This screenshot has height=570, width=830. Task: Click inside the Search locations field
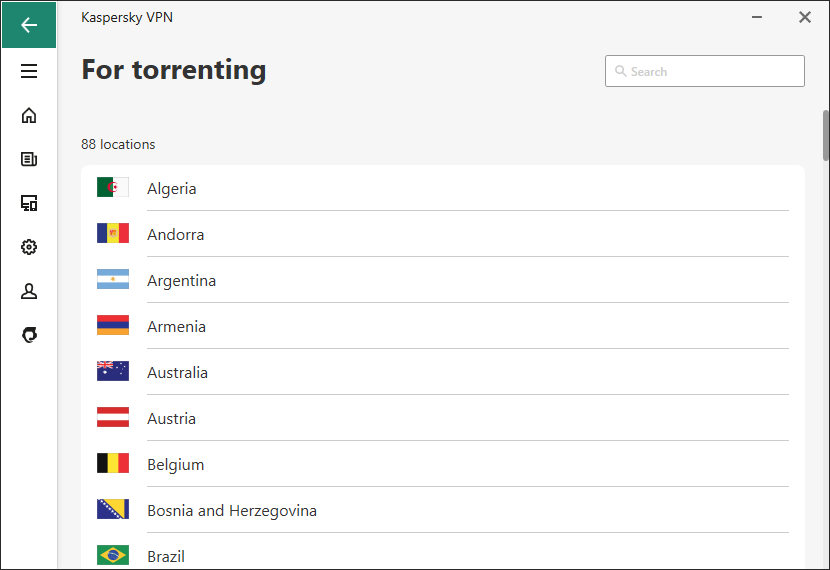(x=705, y=71)
